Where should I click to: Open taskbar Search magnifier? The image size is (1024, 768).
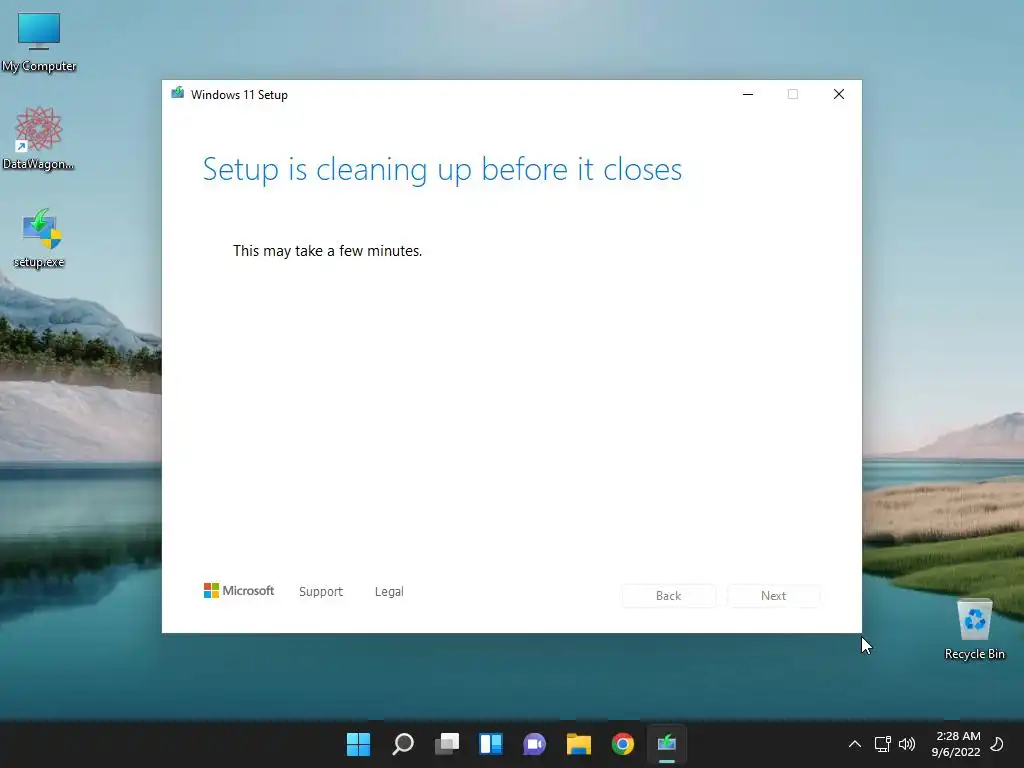[402, 744]
